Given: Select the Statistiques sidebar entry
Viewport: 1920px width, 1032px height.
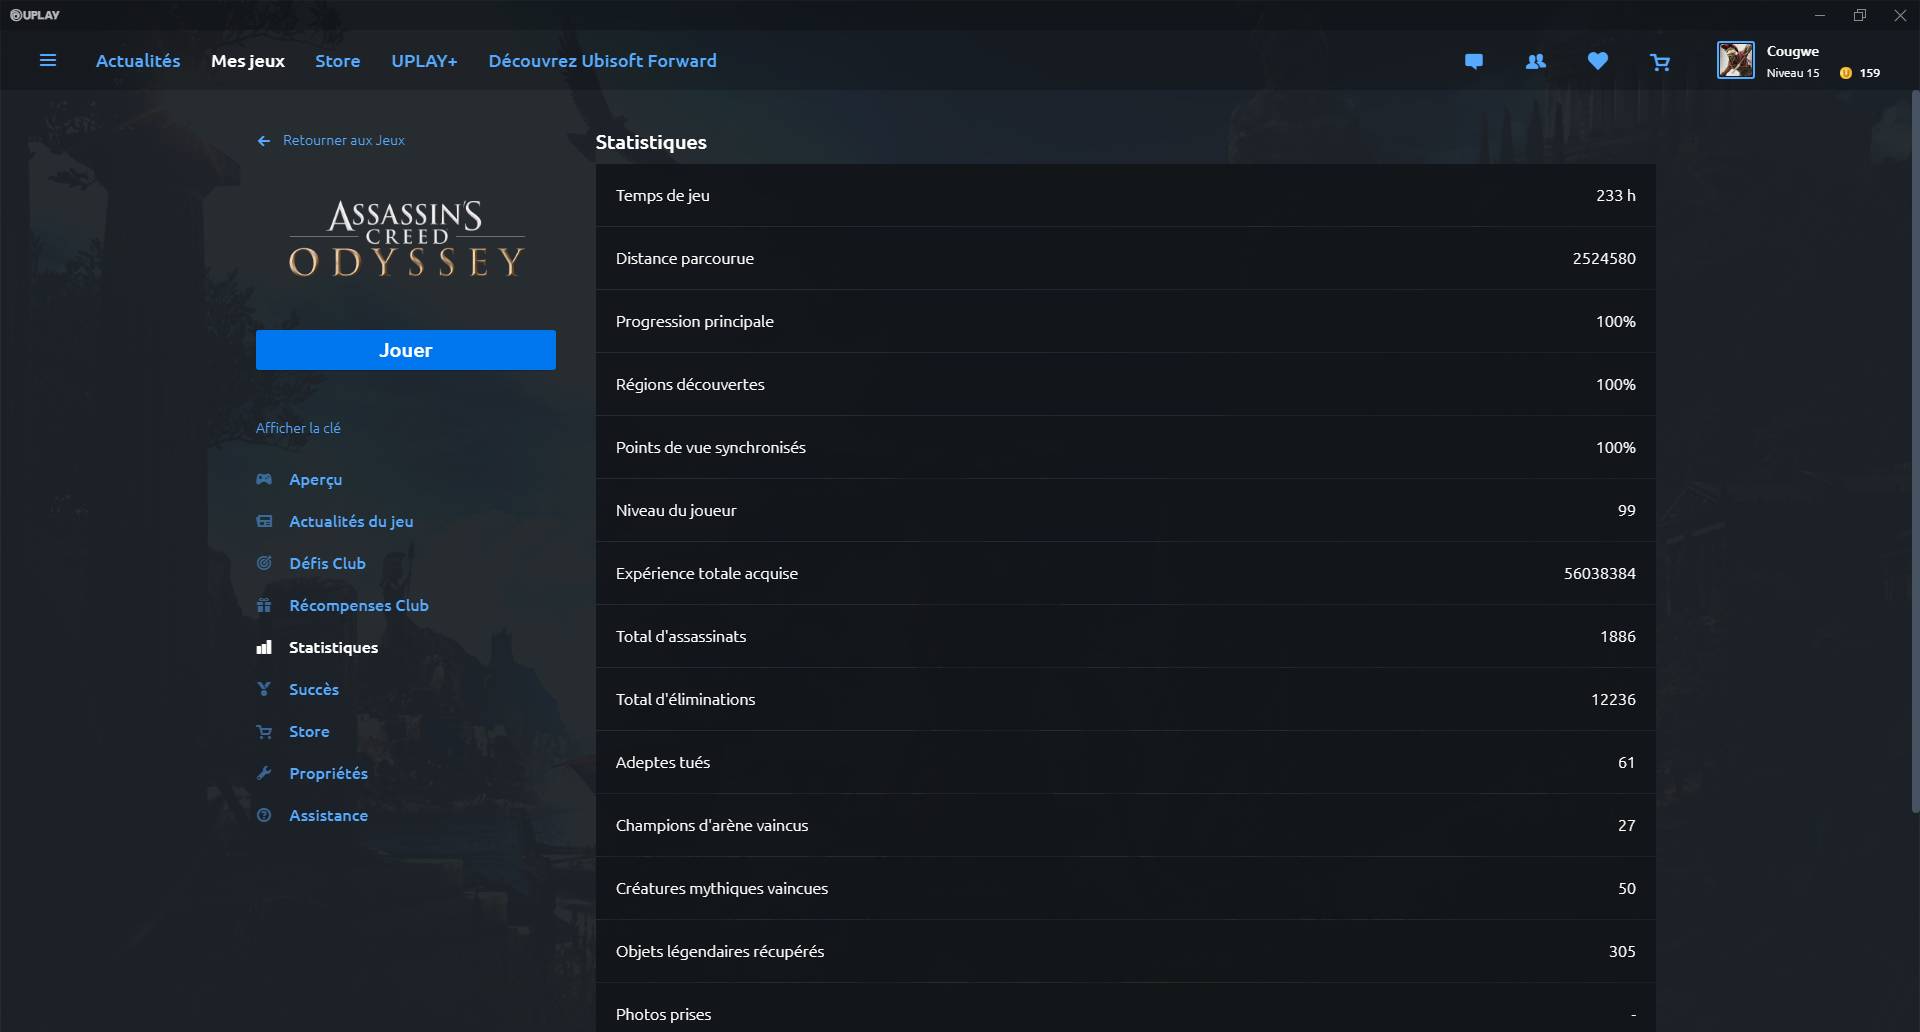Looking at the screenshot, I should click(333, 648).
